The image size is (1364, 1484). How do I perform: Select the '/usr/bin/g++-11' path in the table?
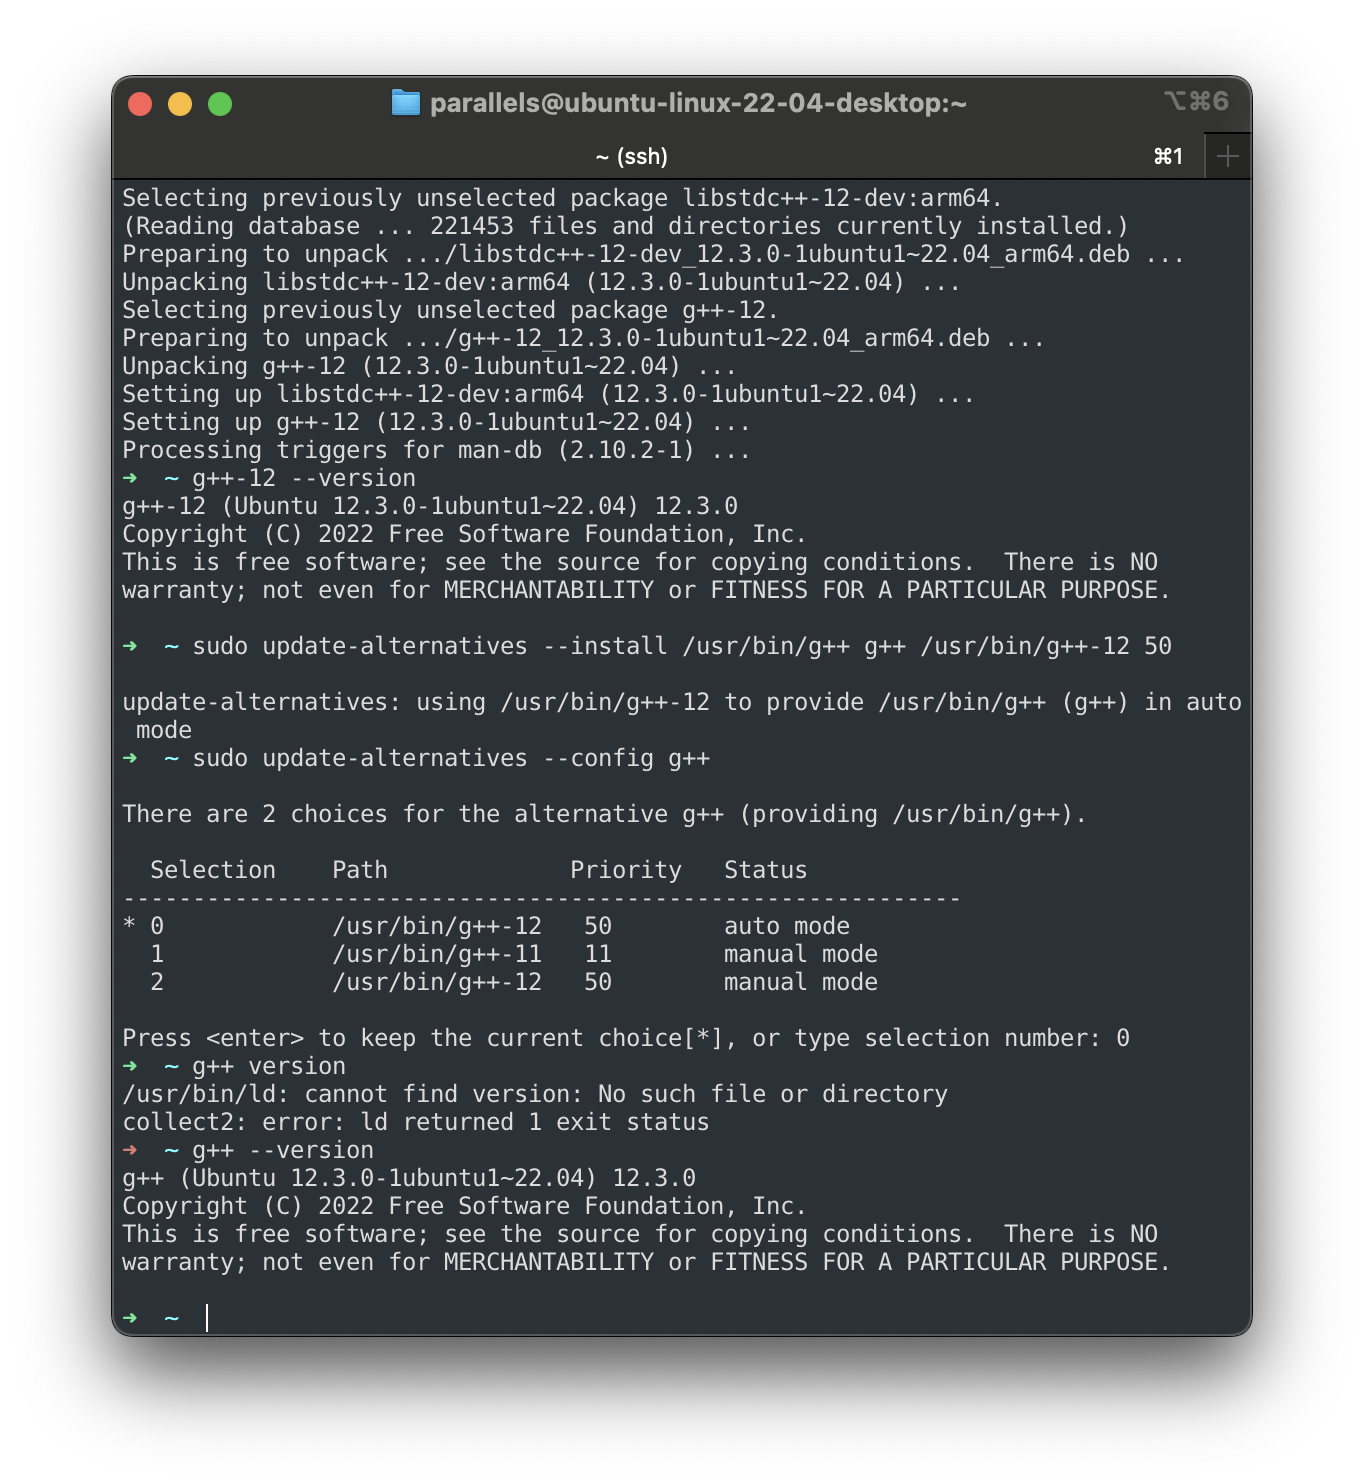[437, 954]
